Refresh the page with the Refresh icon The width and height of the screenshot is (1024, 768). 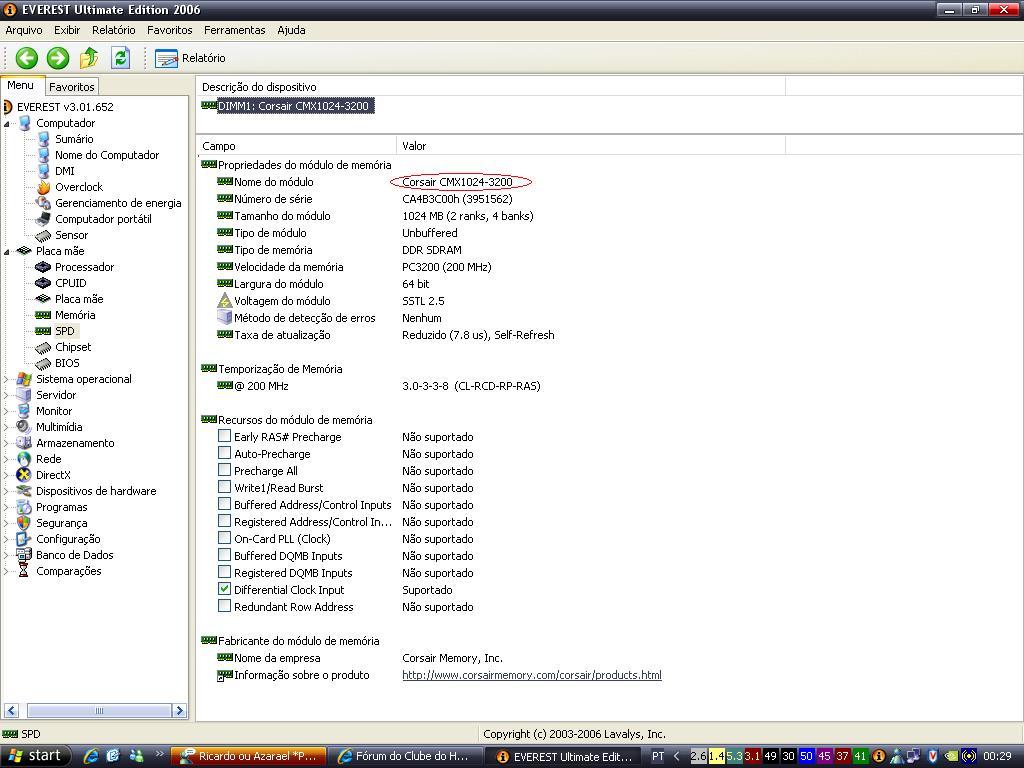click(120, 58)
